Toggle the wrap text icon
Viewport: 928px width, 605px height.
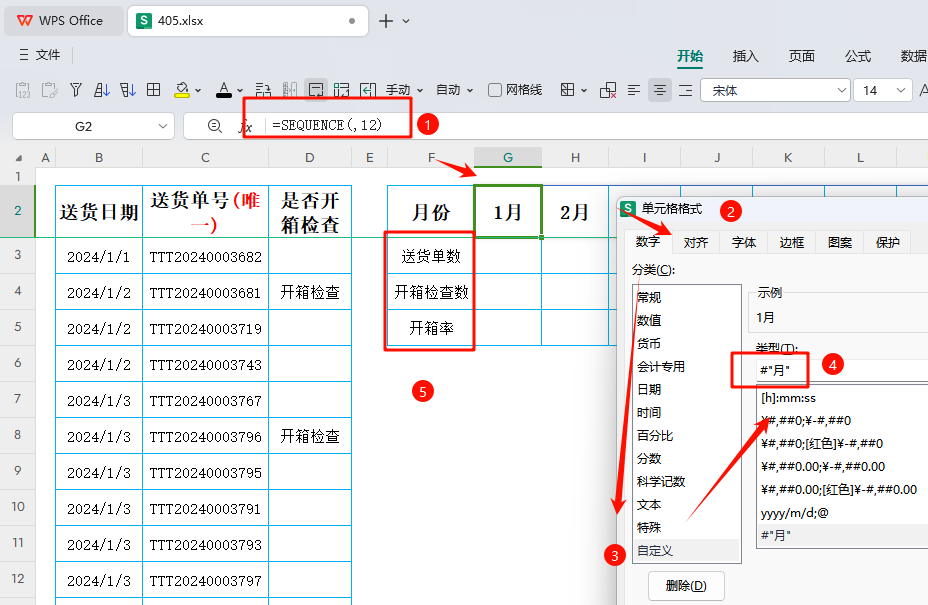click(316, 90)
